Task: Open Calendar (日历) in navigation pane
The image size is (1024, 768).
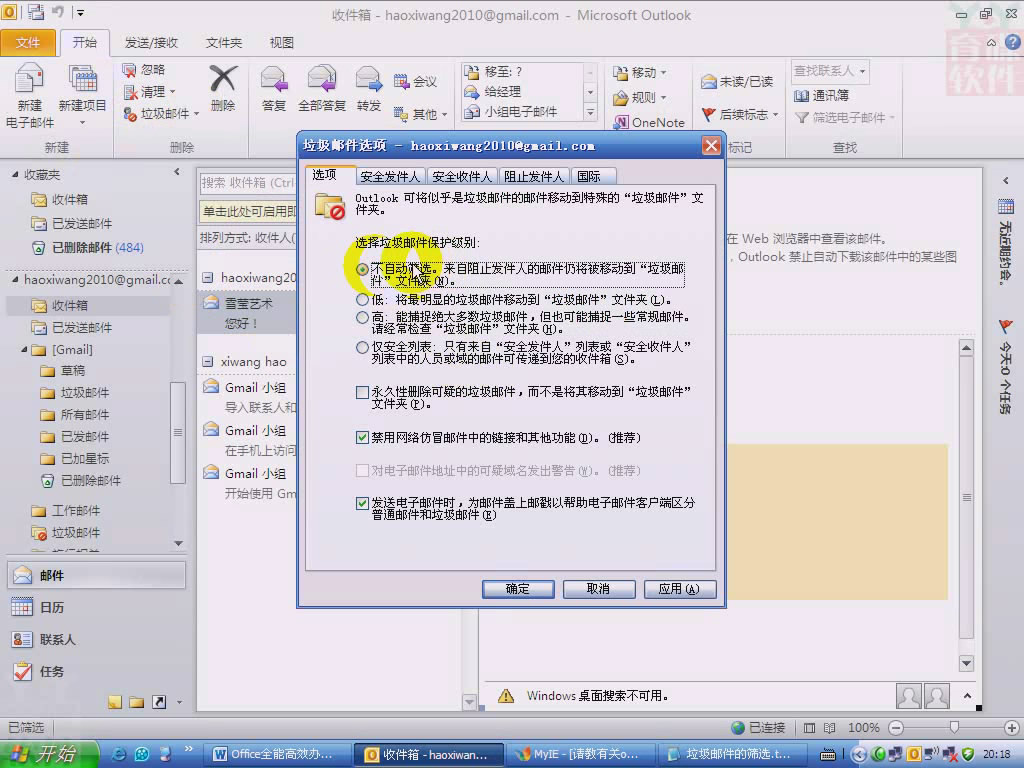Action: click(97, 607)
